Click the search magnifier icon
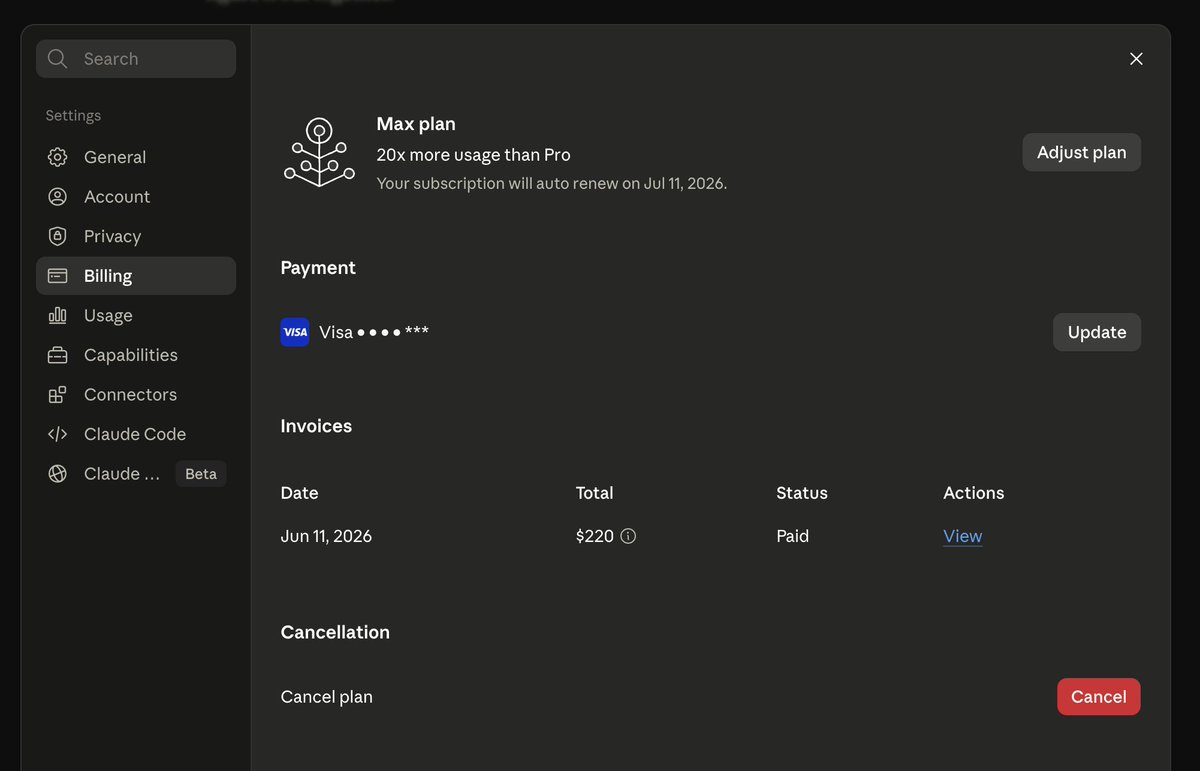The height and width of the screenshot is (771, 1200). (x=58, y=59)
